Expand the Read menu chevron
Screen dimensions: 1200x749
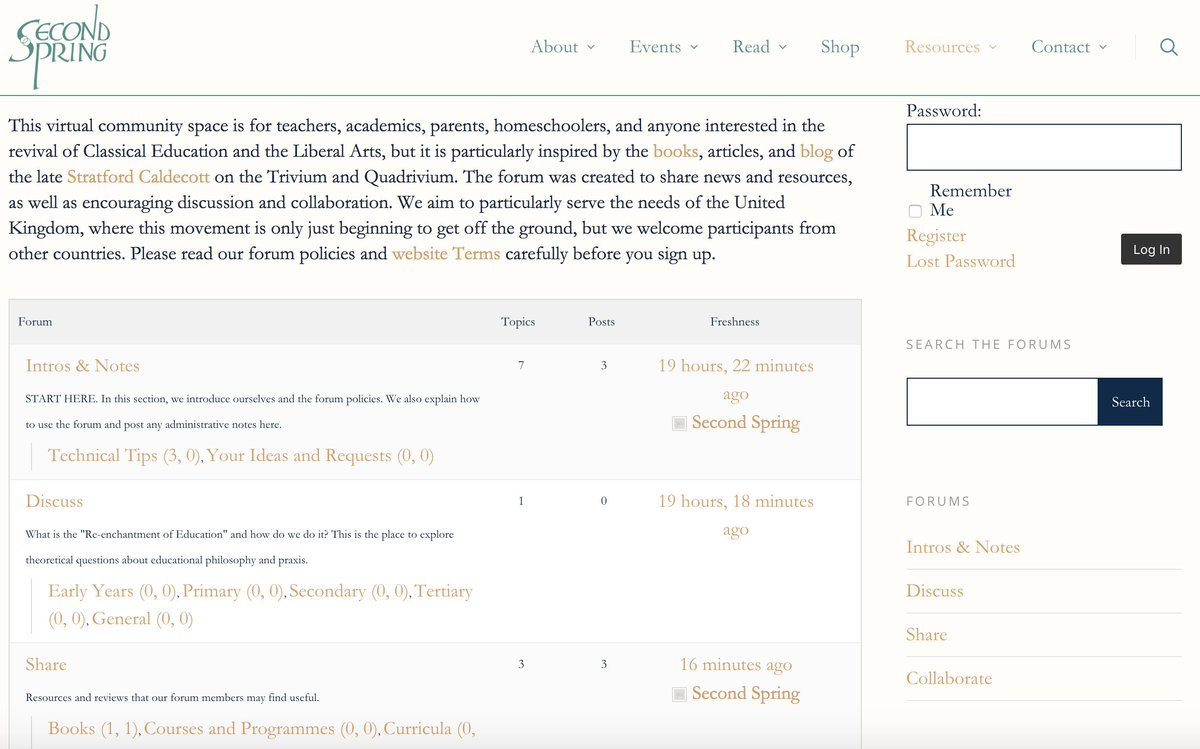click(x=782, y=47)
